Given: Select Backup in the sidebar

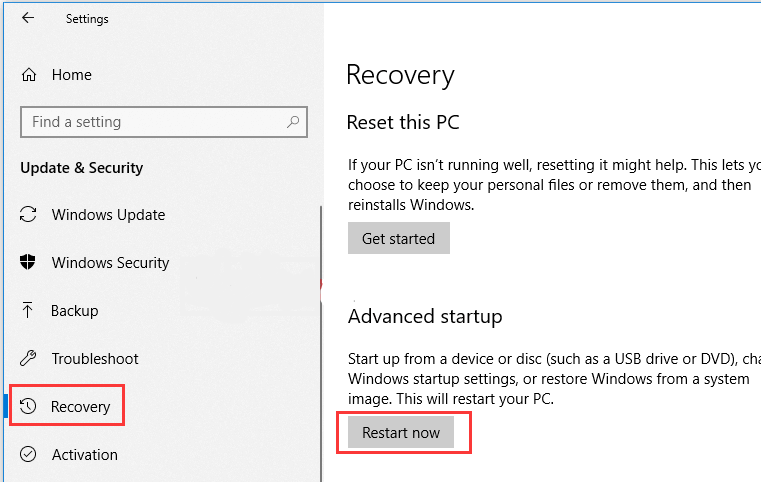Looking at the screenshot, I should 75,311.
